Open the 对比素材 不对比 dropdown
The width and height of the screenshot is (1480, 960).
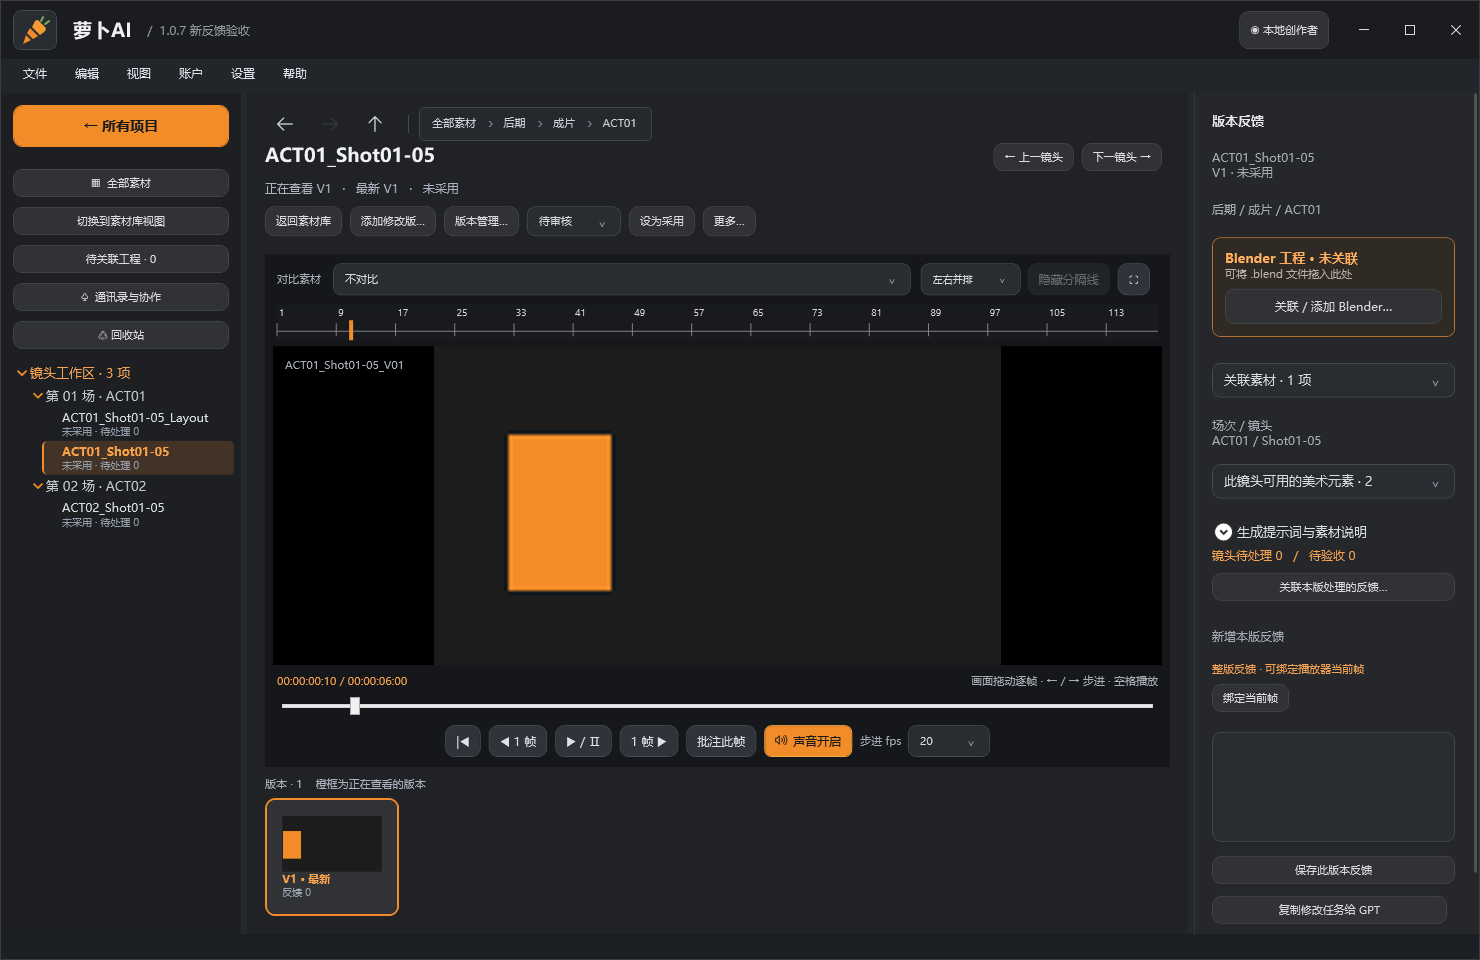pyautogui.click(x=622, y=280)
